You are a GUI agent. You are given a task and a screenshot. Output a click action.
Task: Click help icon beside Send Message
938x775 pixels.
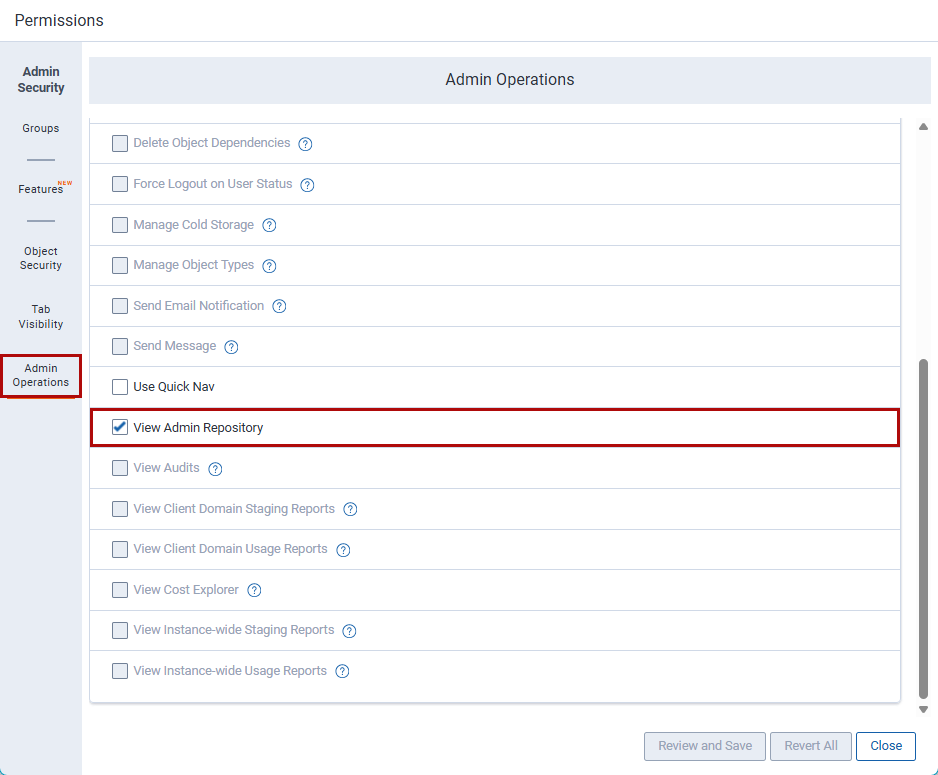coord(231,347)
